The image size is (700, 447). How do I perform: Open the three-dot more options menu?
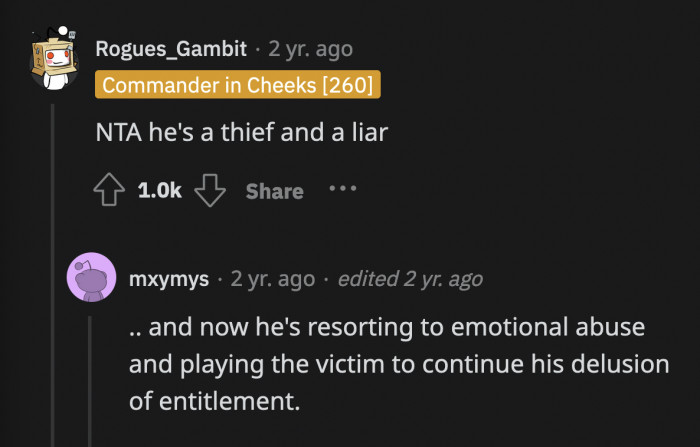pyautogui.click(x=342, y=188)
